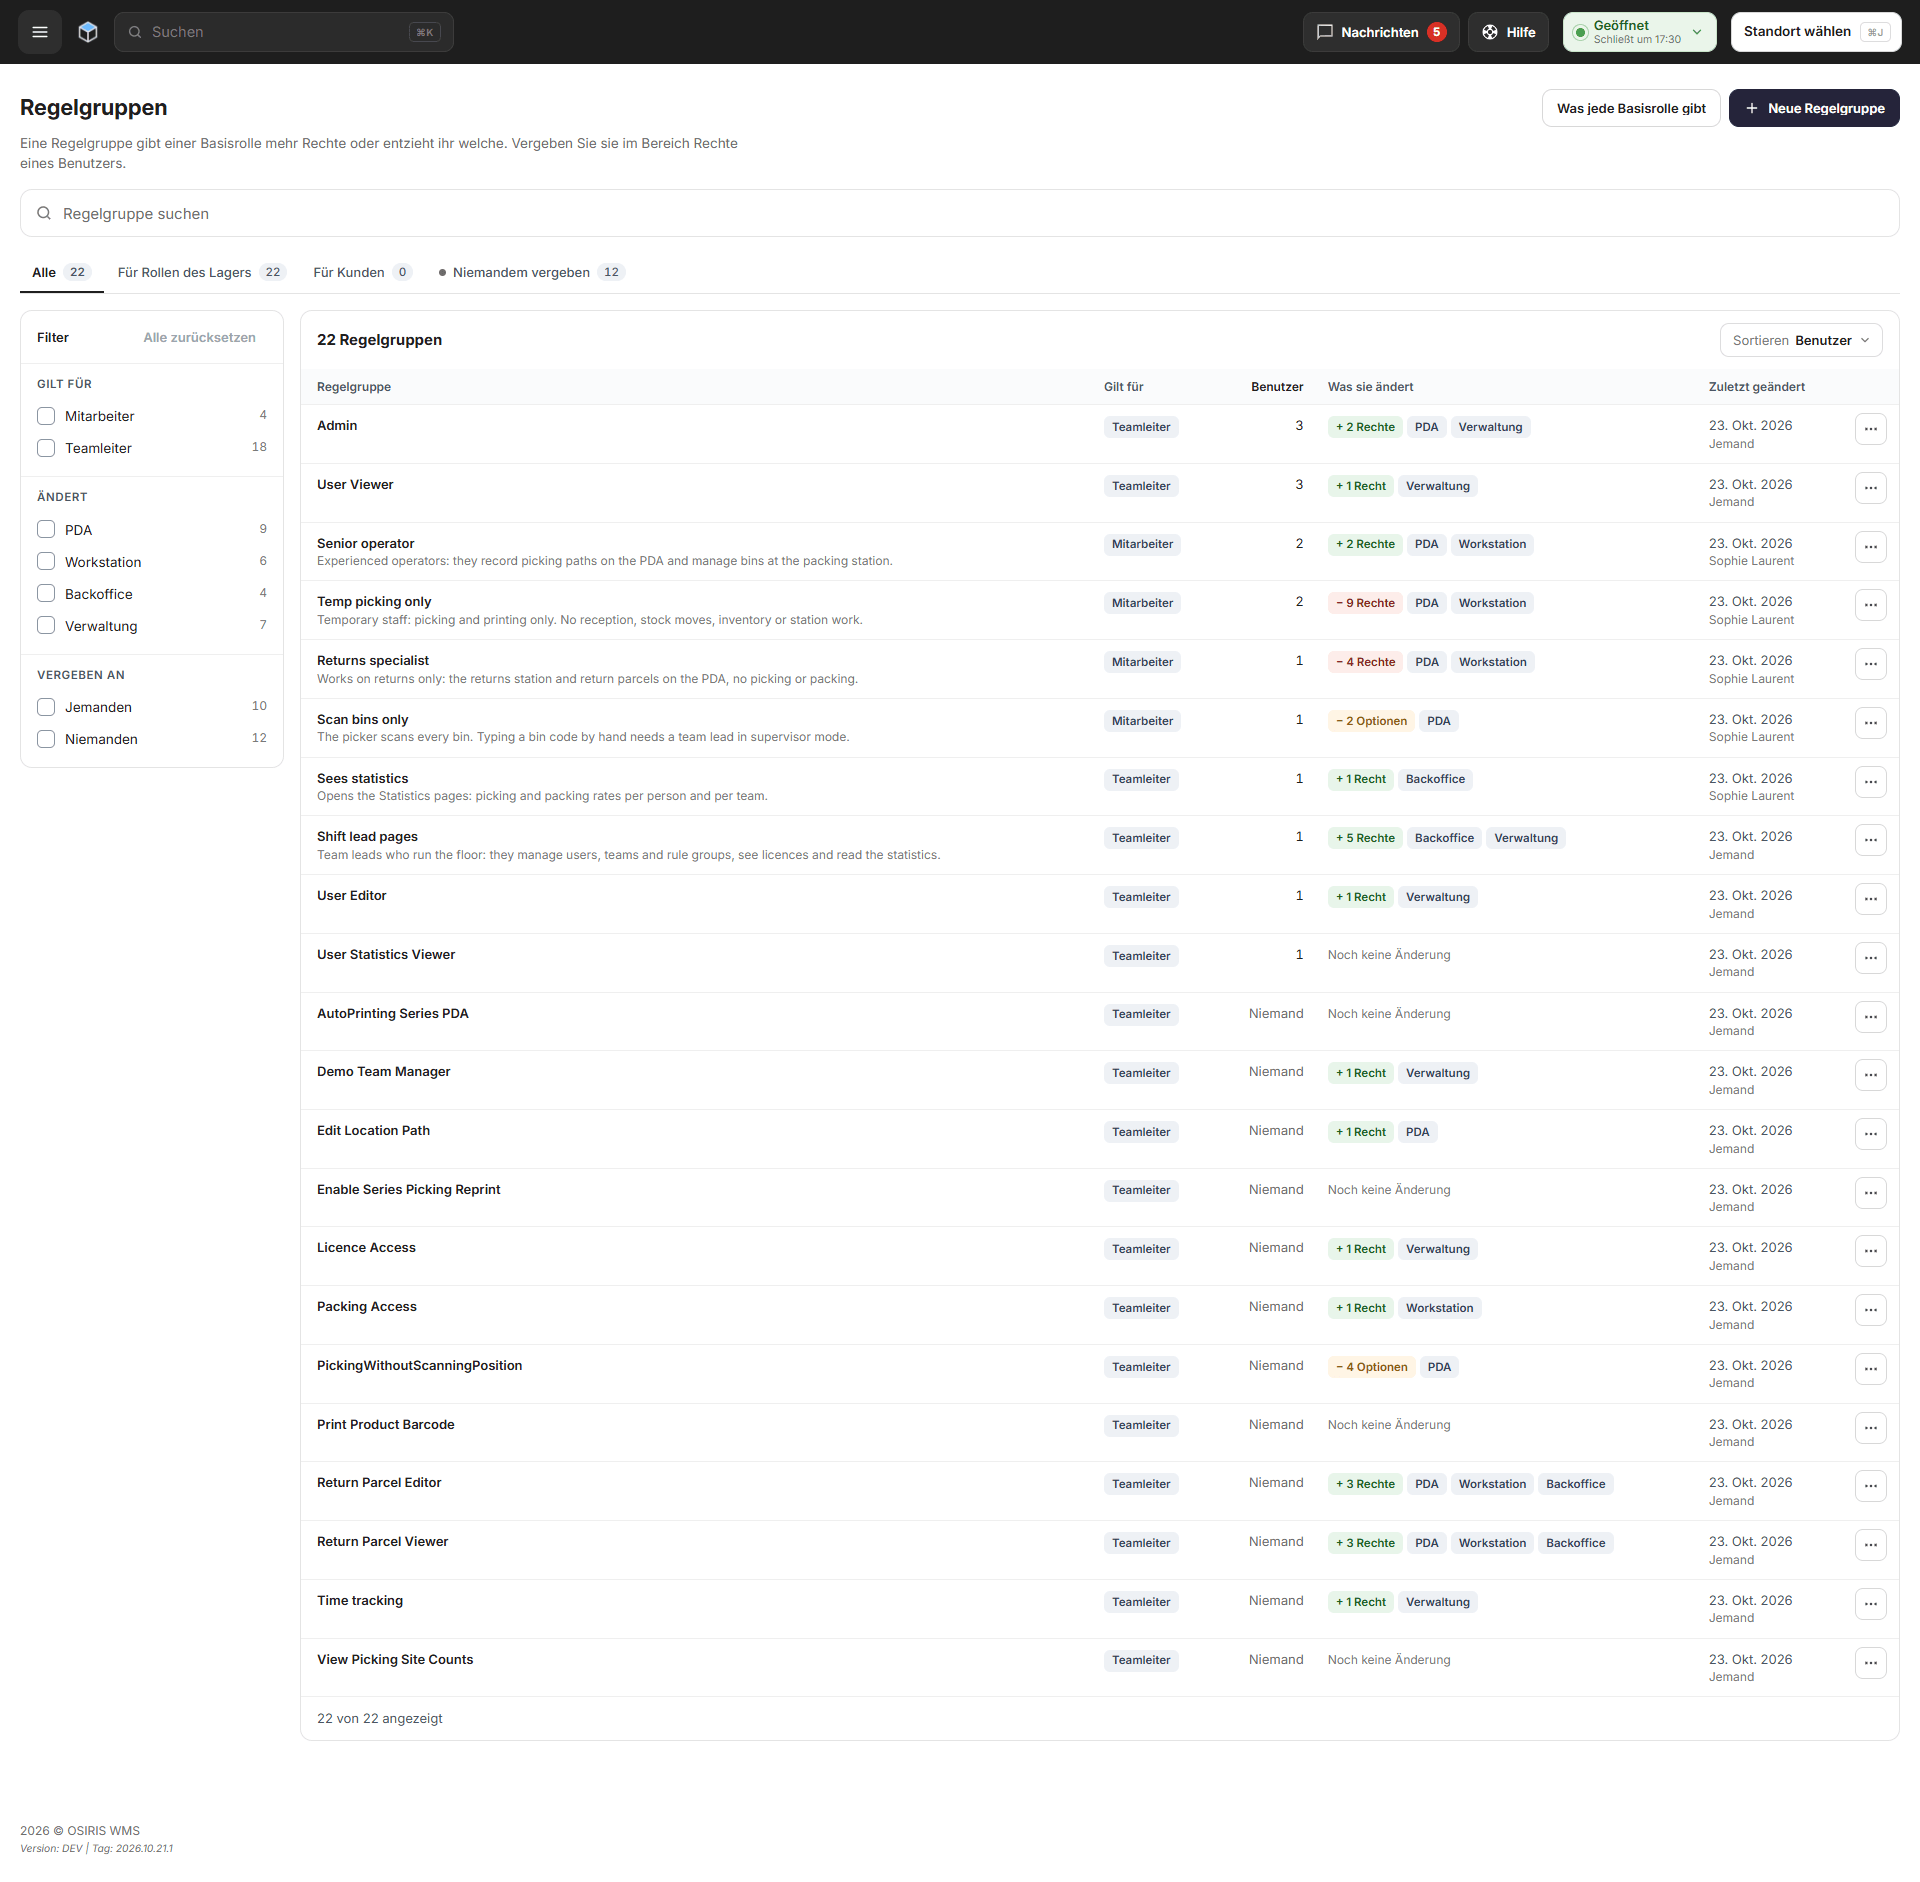Expand the Geöffnet status dropdown

tap(1639, 32)
